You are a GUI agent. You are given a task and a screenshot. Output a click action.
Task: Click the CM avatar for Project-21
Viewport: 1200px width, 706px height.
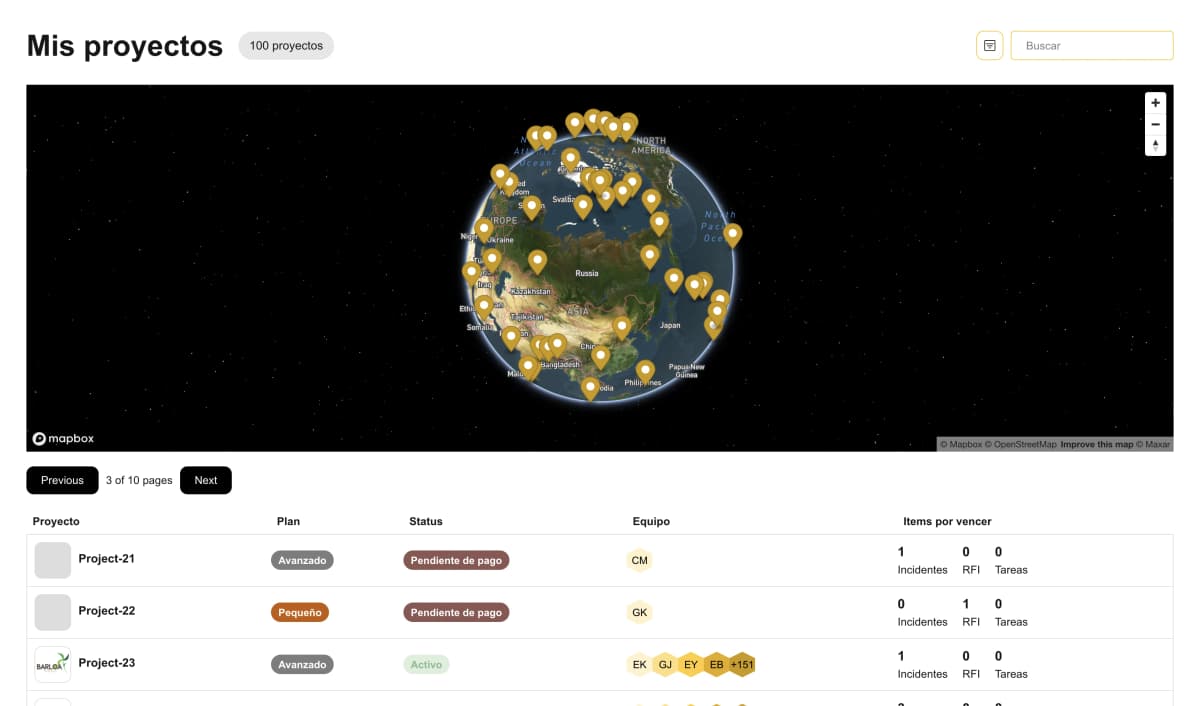click(639, 560)
